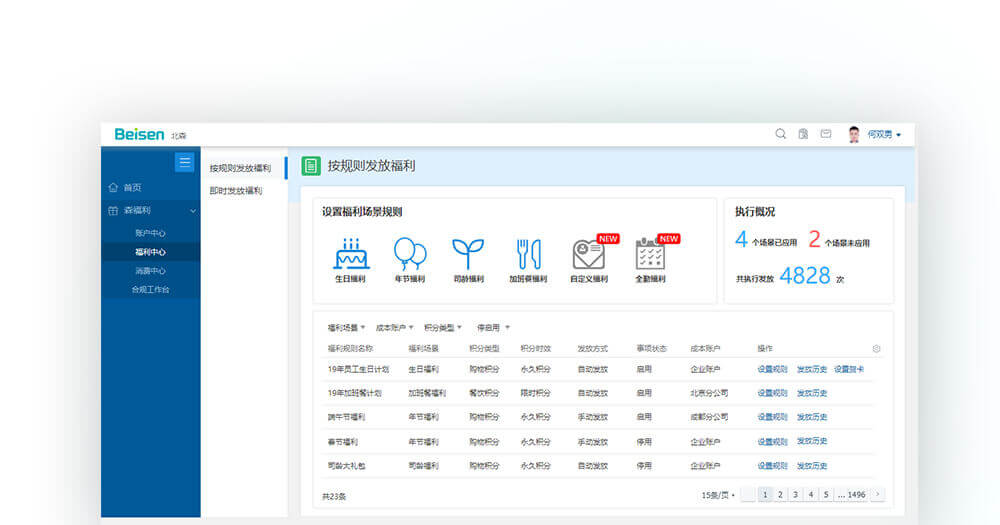1000x525 pixels.
Task: Click 设置规则 for 19年加班餐计划
Action: 772,394
